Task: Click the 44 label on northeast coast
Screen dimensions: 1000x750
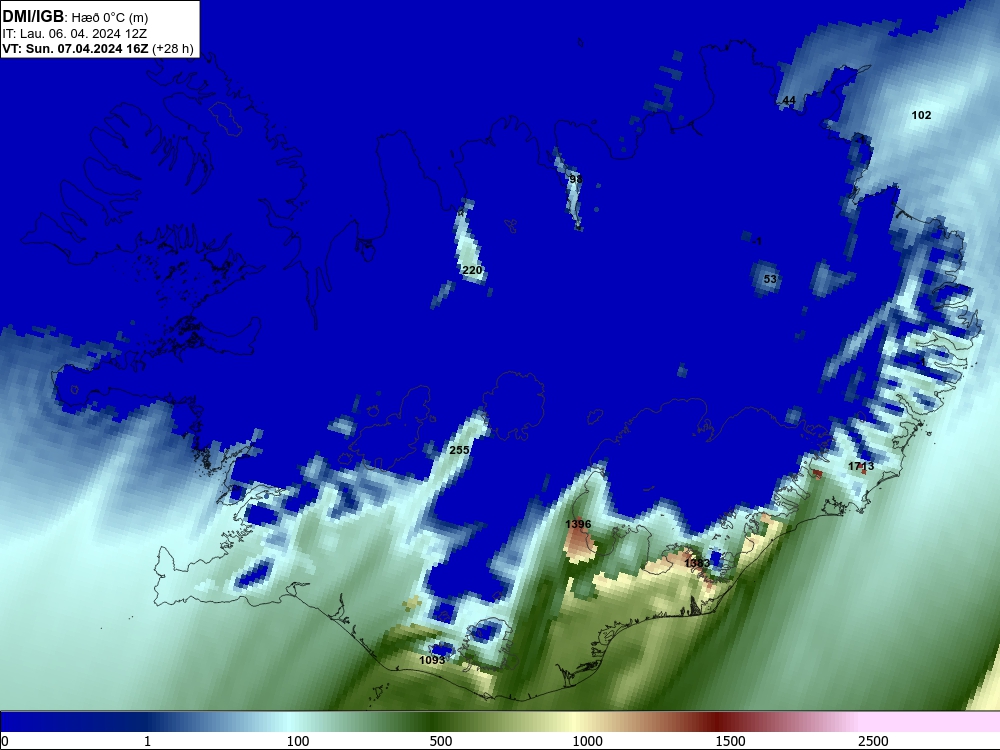Action: pyautogui.click(x=789, y=100)
